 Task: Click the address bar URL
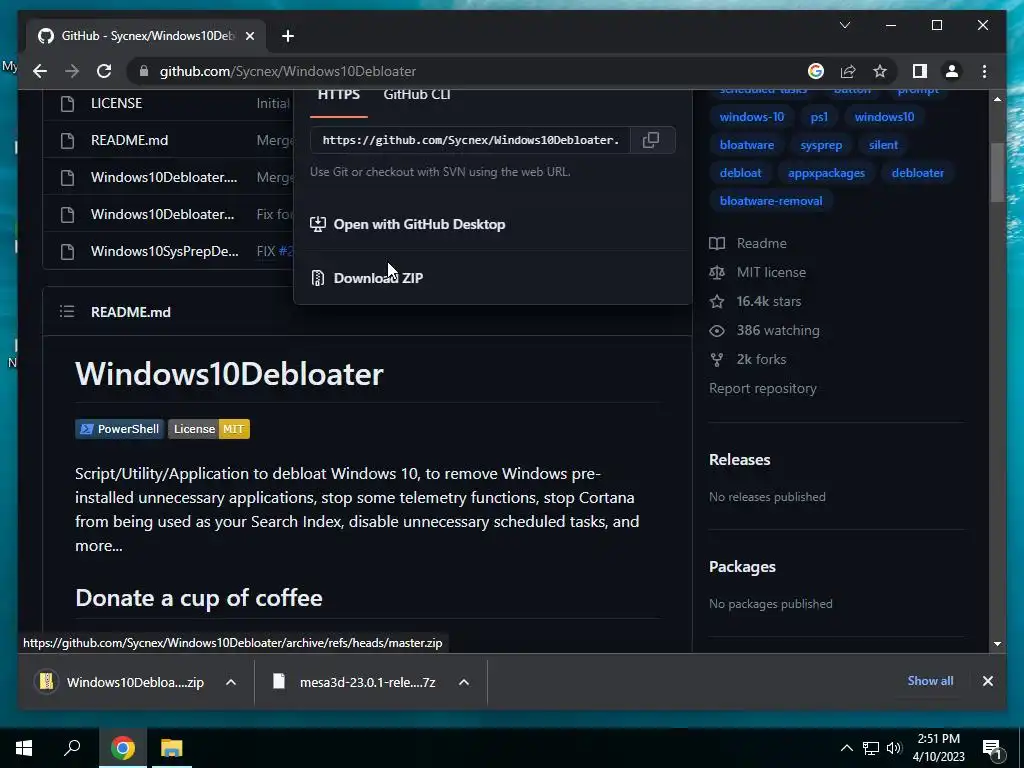pyautogui.click(x=288, y=71)
